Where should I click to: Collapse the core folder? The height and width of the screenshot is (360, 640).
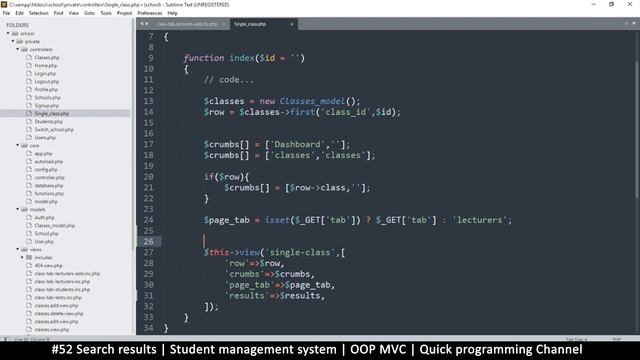pos(18,145)
